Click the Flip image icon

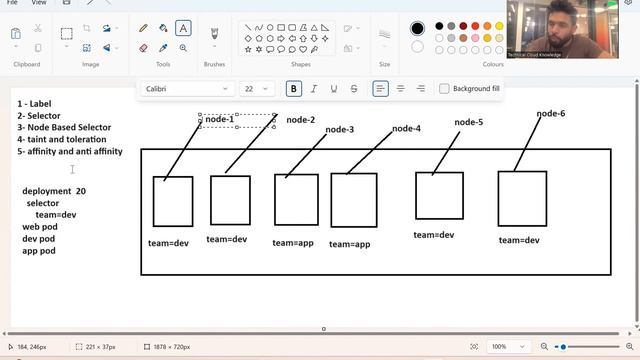coord(107,48)
